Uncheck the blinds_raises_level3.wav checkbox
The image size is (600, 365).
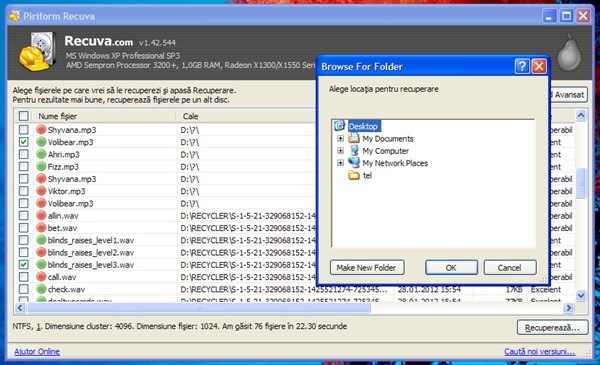click(x=23, y=264)
